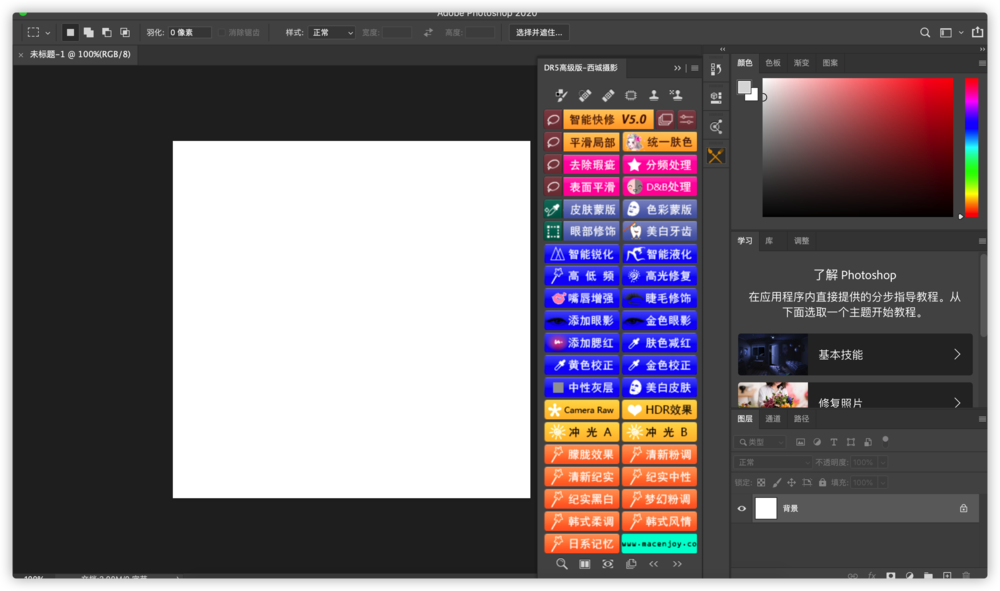Select the patch tool icon in DR5 panel
Image resolution: width=1000 pixels, height=591 pixels.
coord(631,95)
